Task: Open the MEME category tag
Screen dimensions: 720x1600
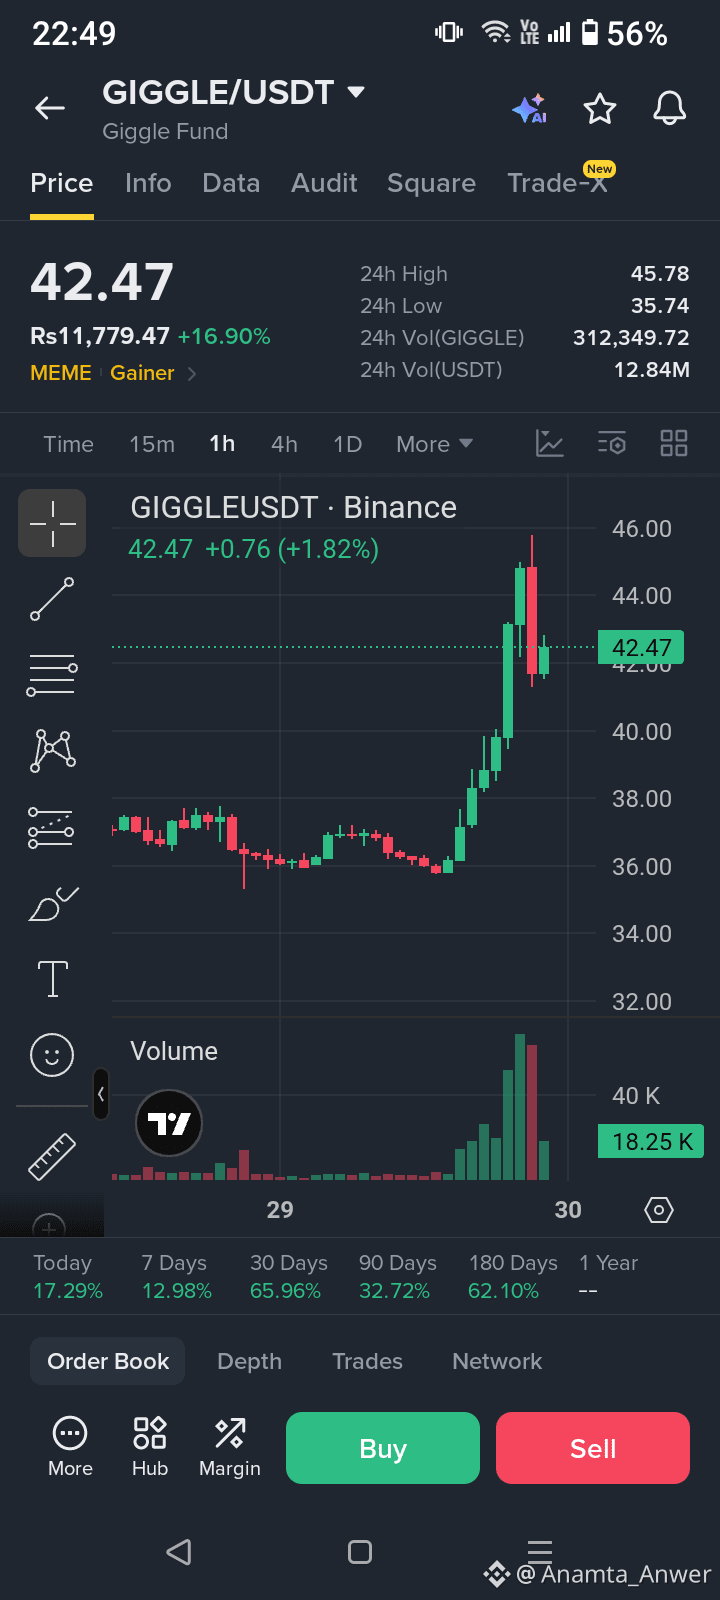Action: click(61, 373)
